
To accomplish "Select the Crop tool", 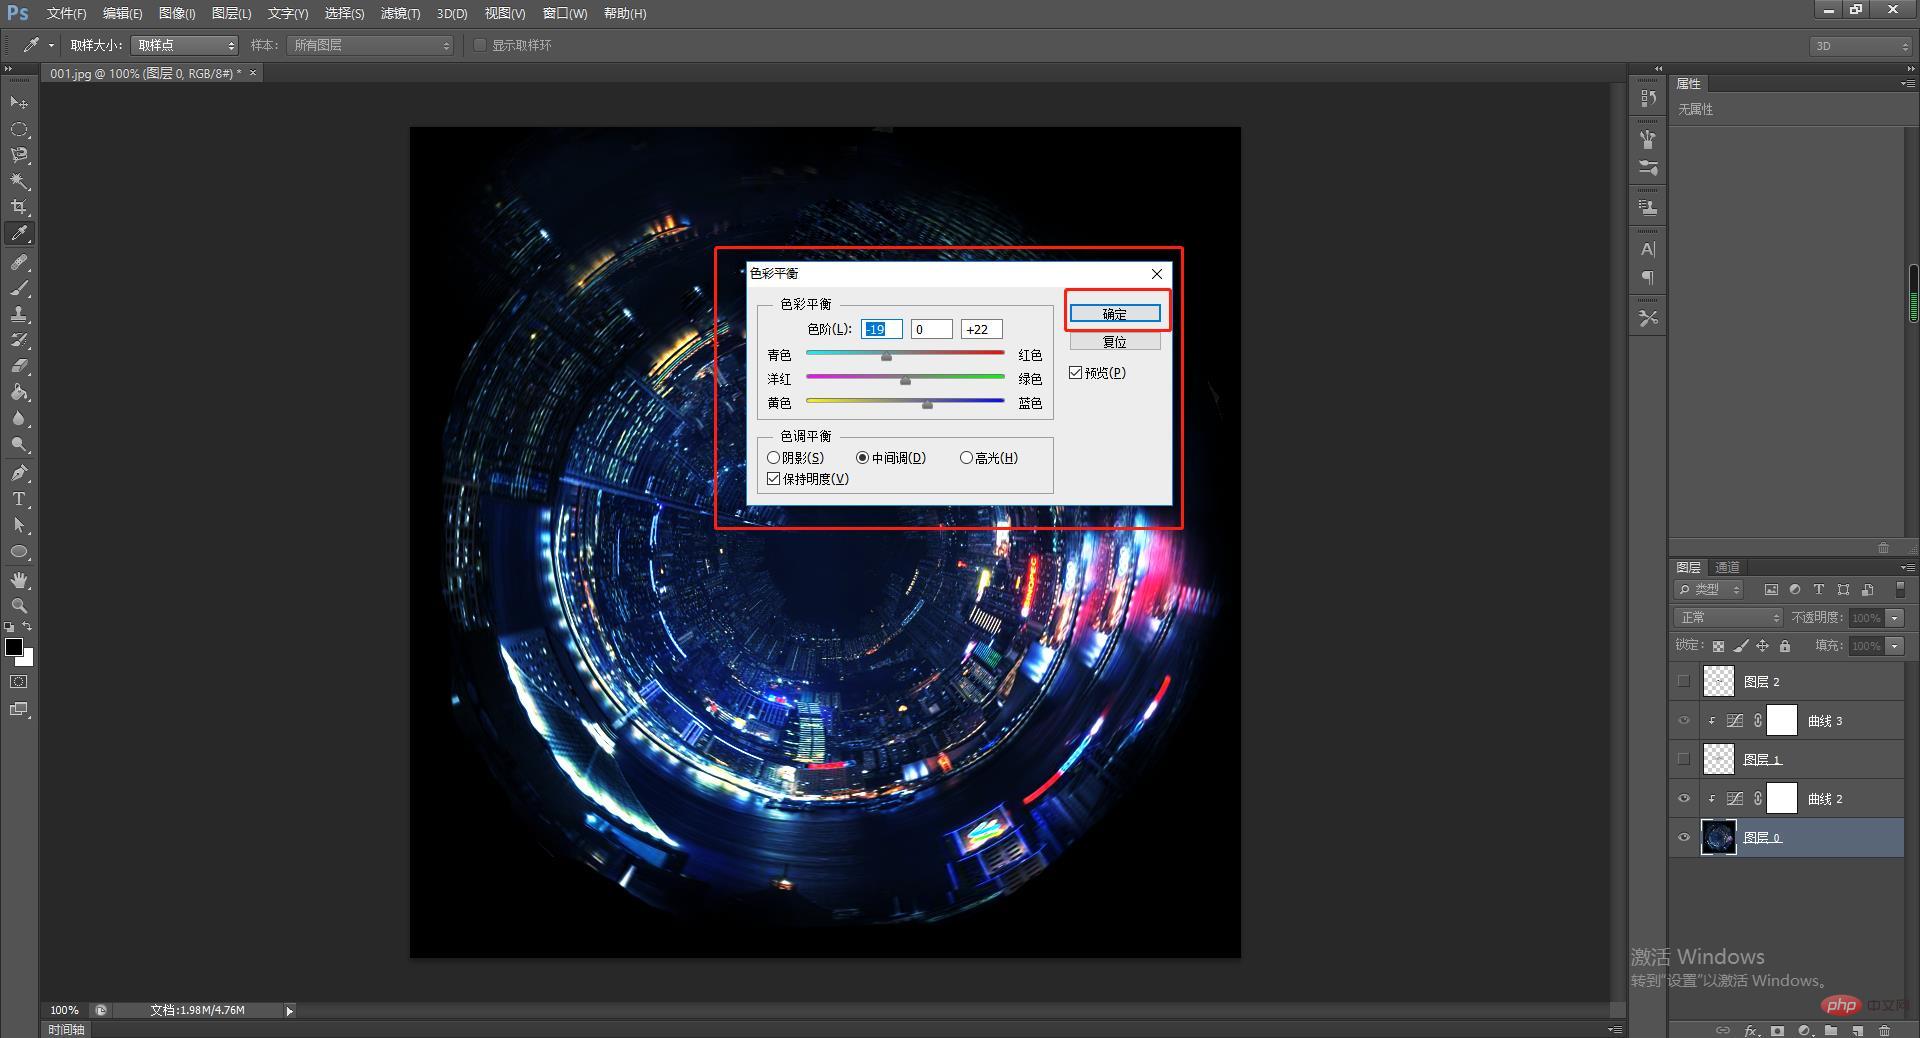I will pyautogui.click(x=19, y=208).
